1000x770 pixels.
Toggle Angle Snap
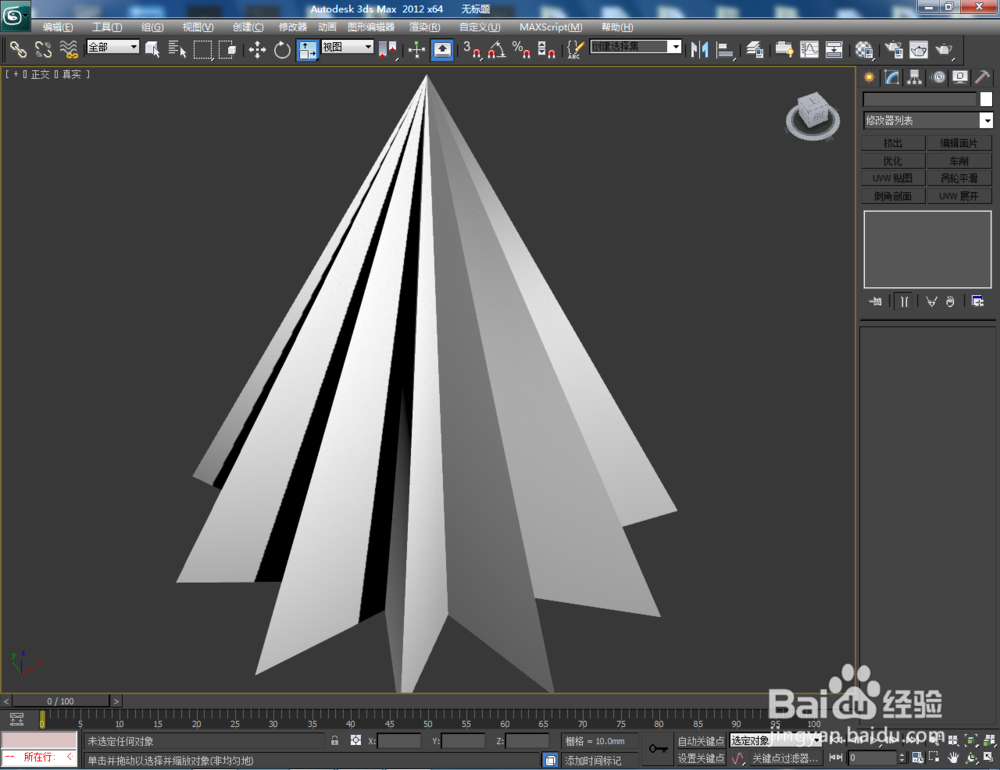[x=497, y=50]
